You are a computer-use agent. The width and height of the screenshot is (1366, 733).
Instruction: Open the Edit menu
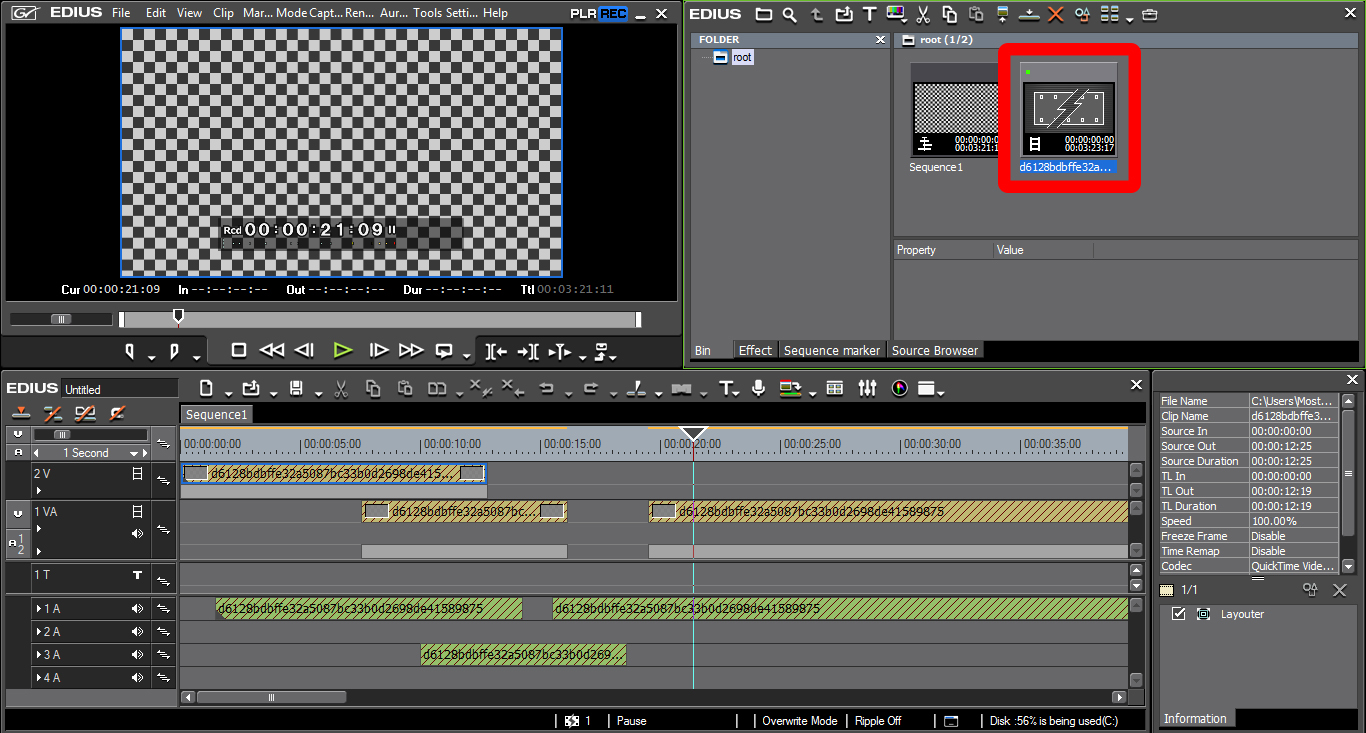pos(156,13)
